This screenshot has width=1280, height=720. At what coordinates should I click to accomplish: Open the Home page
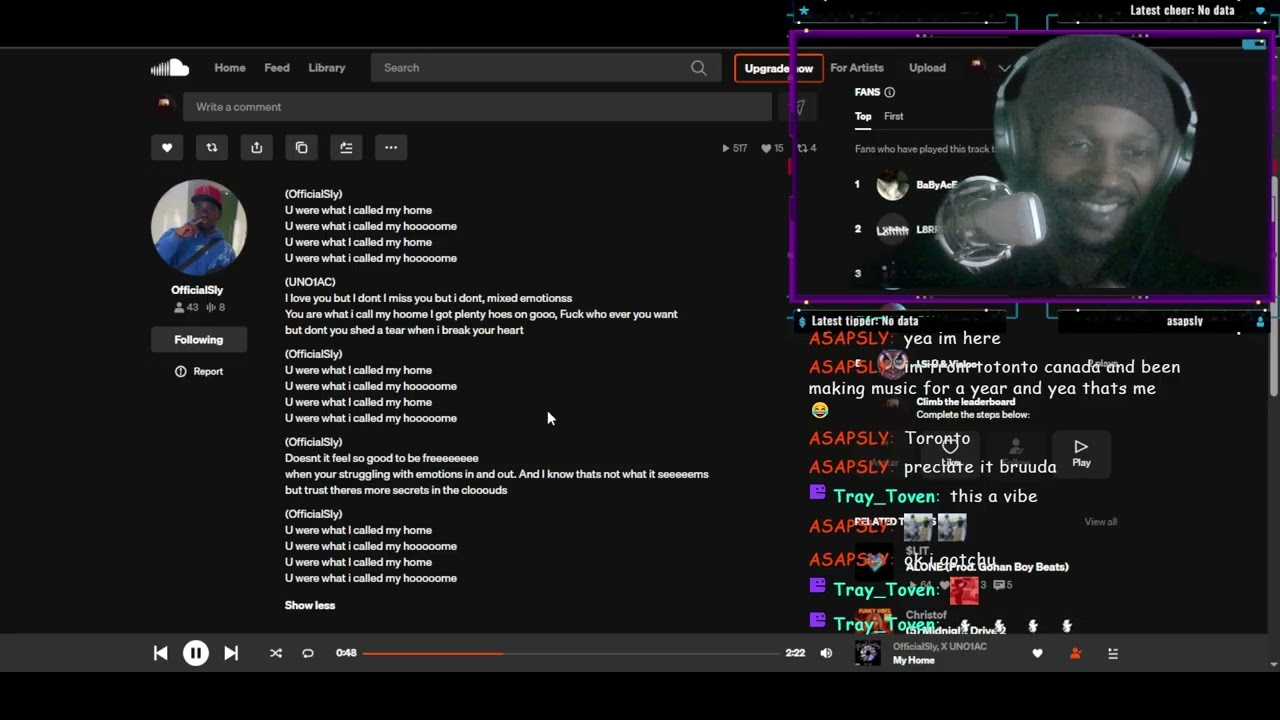point(230,68)
